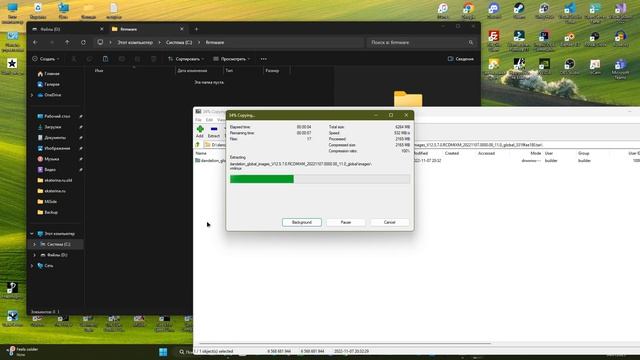The image size is (640, 360).
Task: Click User column header in 7-Zip
Action: 549,153
